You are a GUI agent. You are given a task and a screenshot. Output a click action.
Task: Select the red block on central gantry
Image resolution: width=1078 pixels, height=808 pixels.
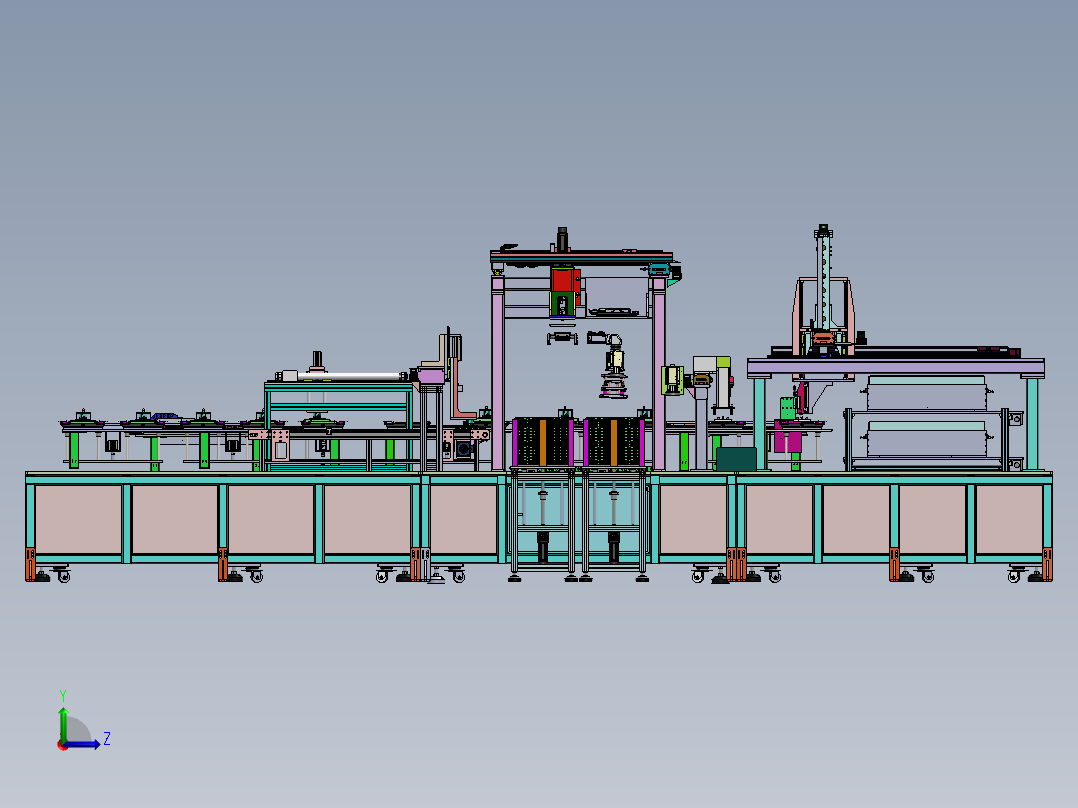point(564,280)
